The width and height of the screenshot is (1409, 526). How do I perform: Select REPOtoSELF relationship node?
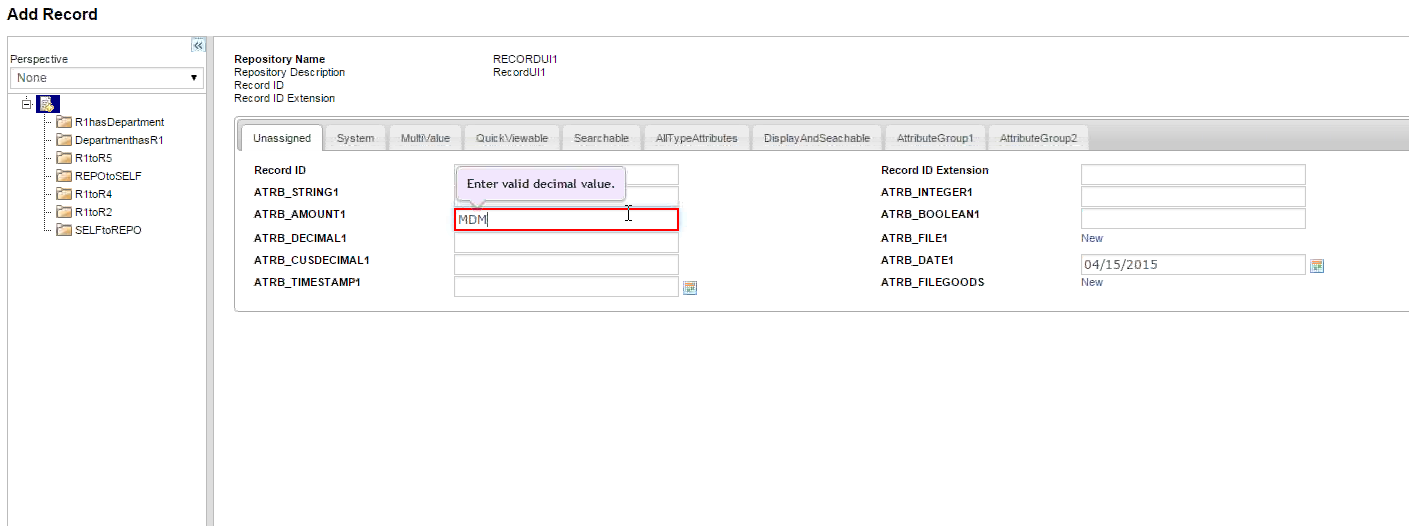108,176
